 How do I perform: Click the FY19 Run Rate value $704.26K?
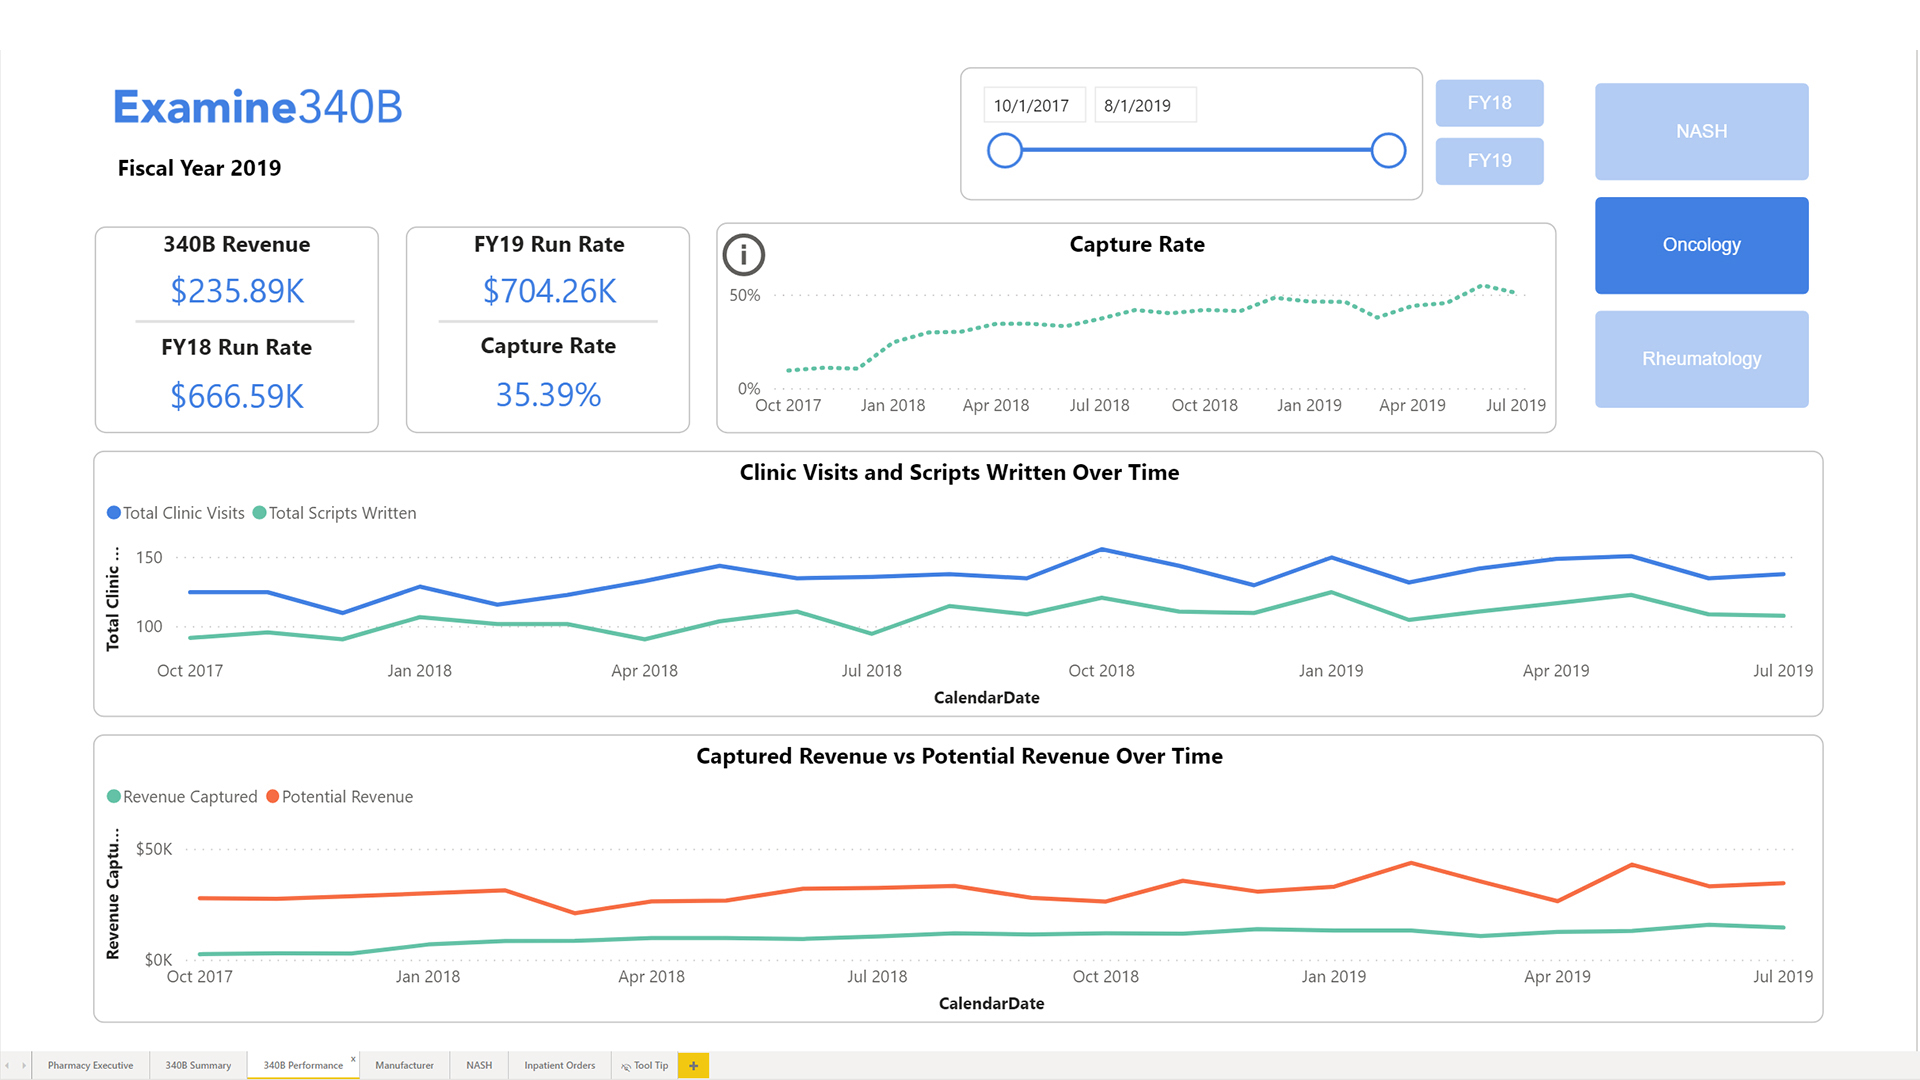(x=549, y=291)
